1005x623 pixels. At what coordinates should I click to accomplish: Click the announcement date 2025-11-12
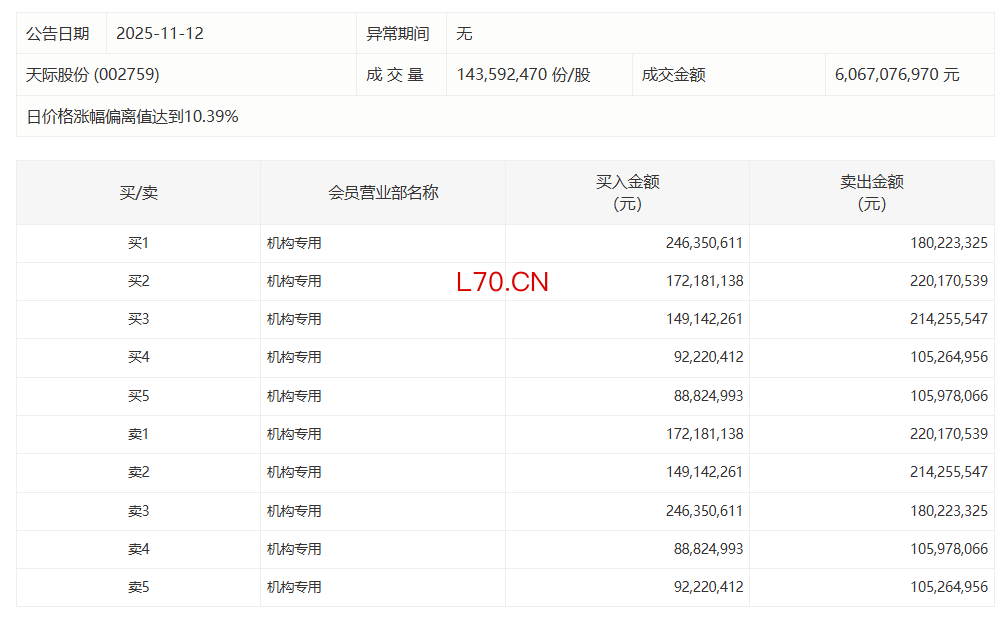coord(160,33)
